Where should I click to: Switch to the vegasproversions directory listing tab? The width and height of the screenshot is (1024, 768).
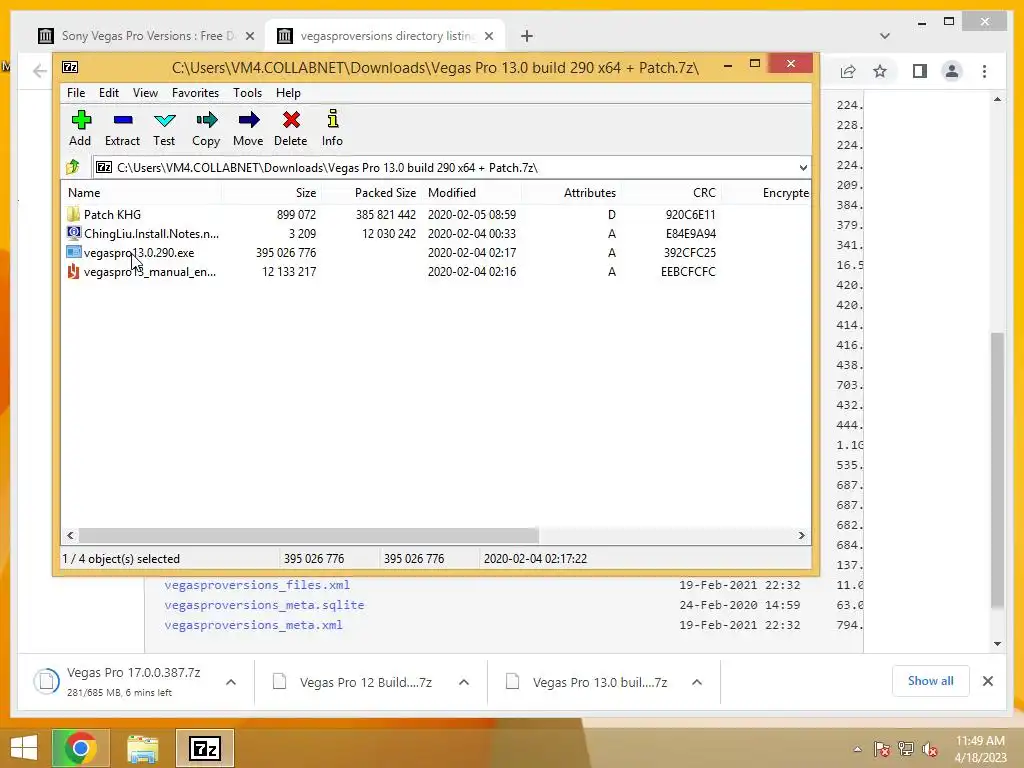click(387, 36)
